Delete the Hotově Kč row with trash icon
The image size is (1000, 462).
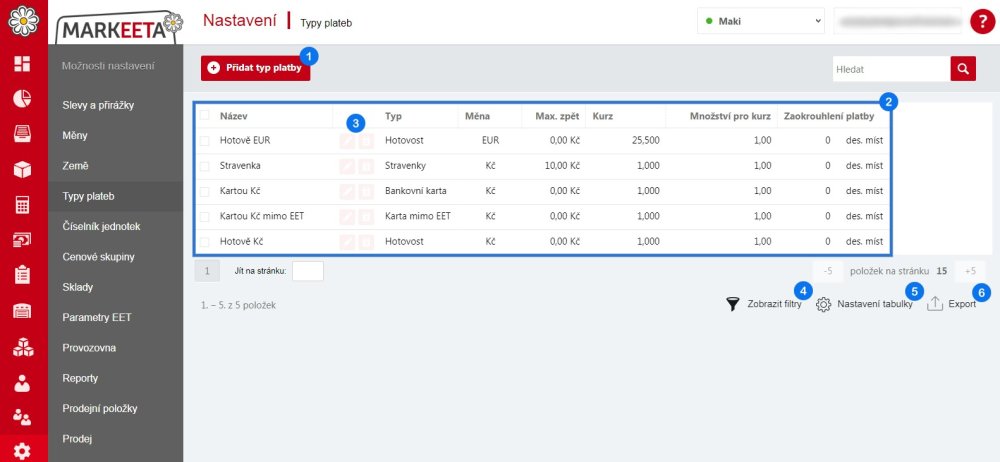(x=366, y=242)
